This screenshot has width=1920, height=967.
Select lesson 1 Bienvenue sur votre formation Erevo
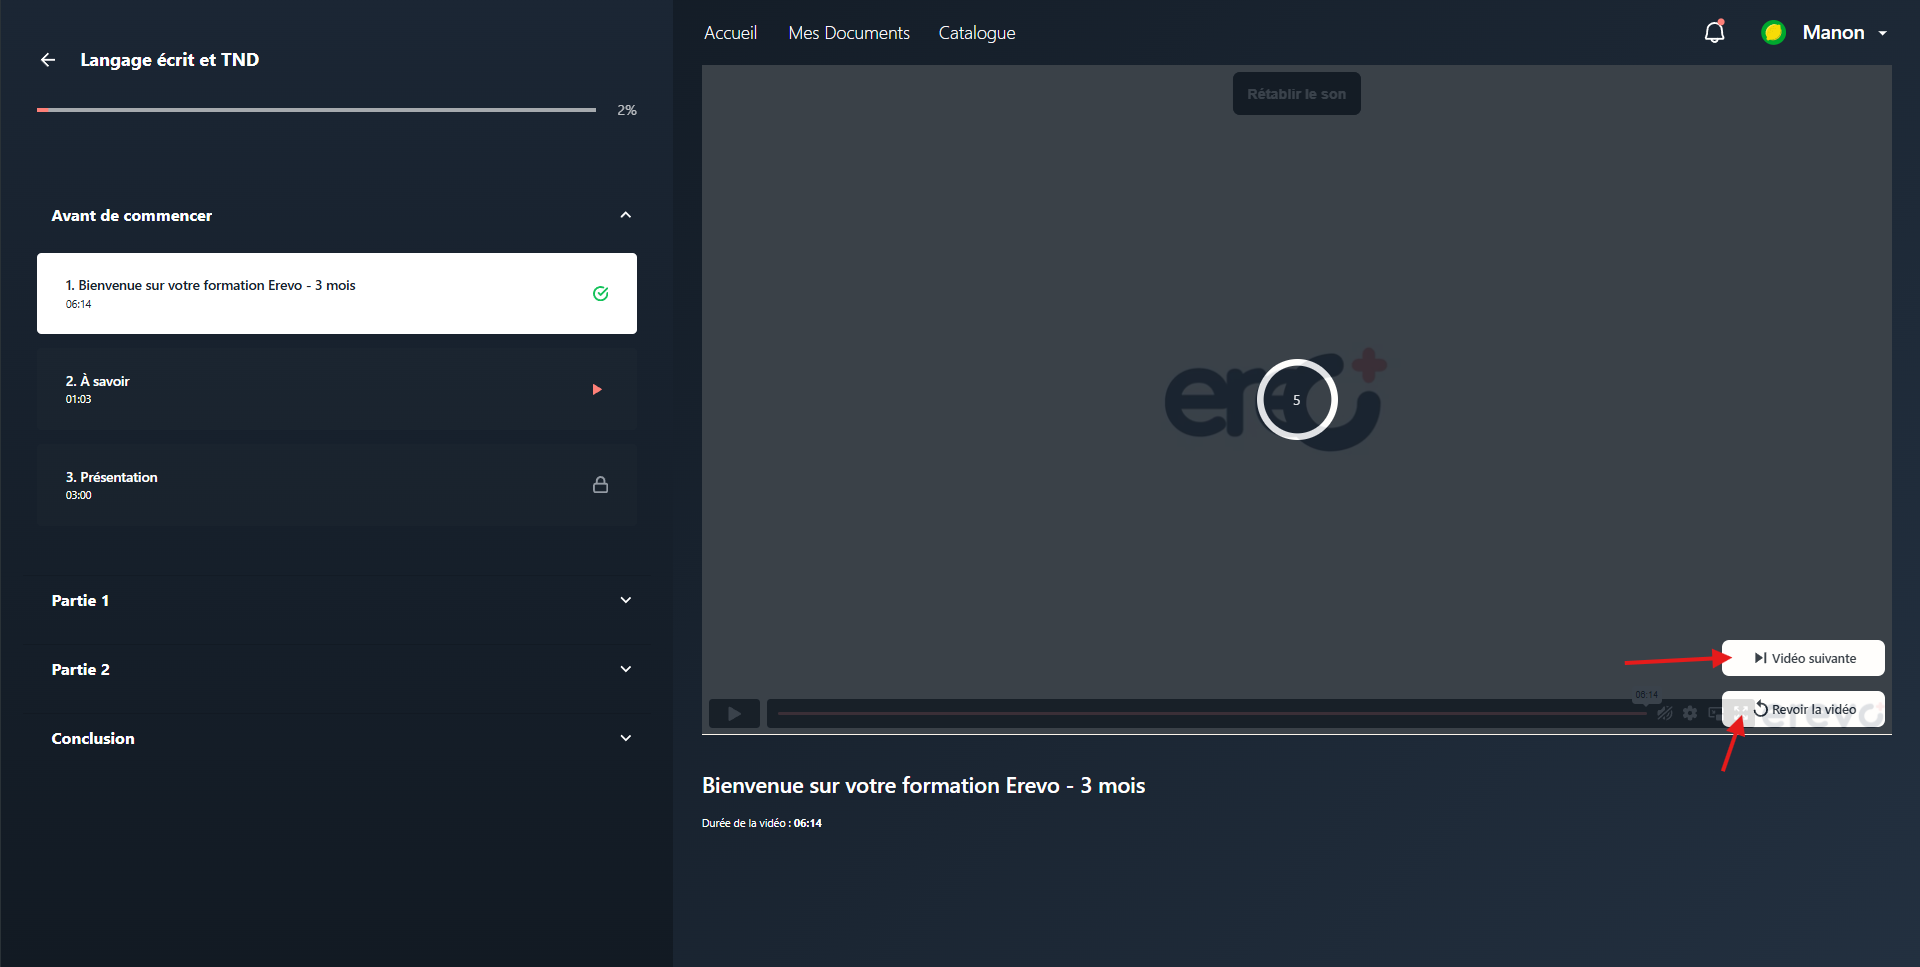337,293
